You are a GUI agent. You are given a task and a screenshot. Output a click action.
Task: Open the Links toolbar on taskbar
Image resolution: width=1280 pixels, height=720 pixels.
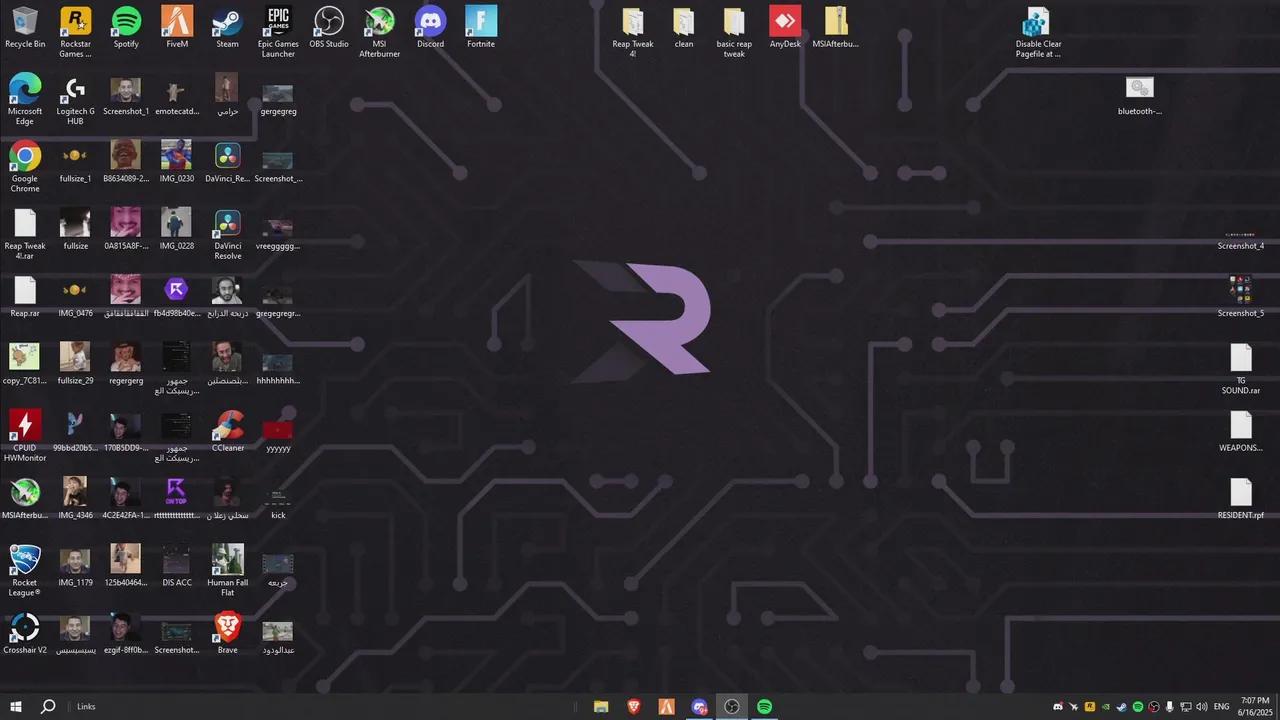point(86,707)
